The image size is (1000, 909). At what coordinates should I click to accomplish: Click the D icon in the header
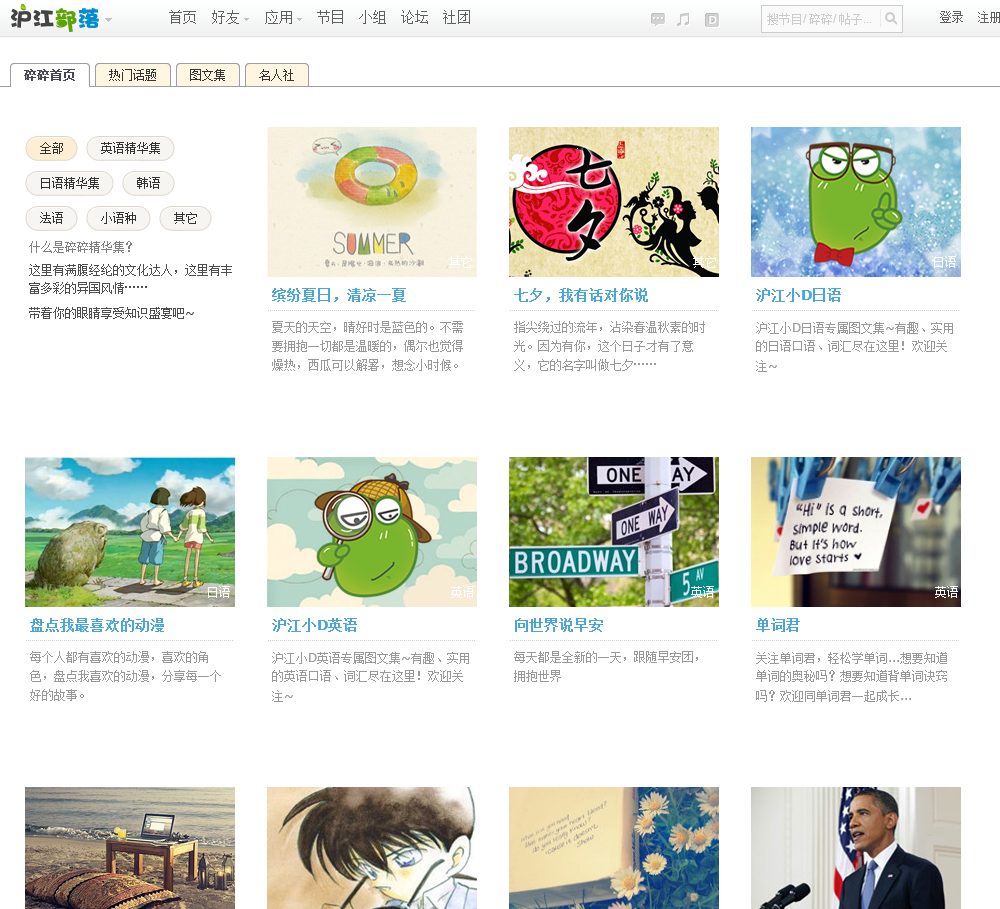[x=712, y=20]
